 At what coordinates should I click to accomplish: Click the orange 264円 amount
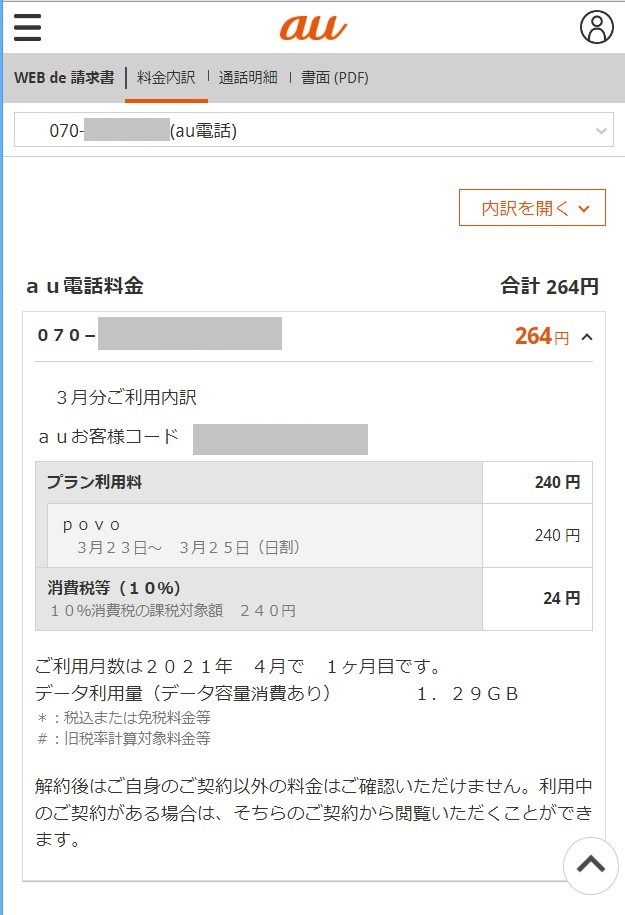point(541,337)
